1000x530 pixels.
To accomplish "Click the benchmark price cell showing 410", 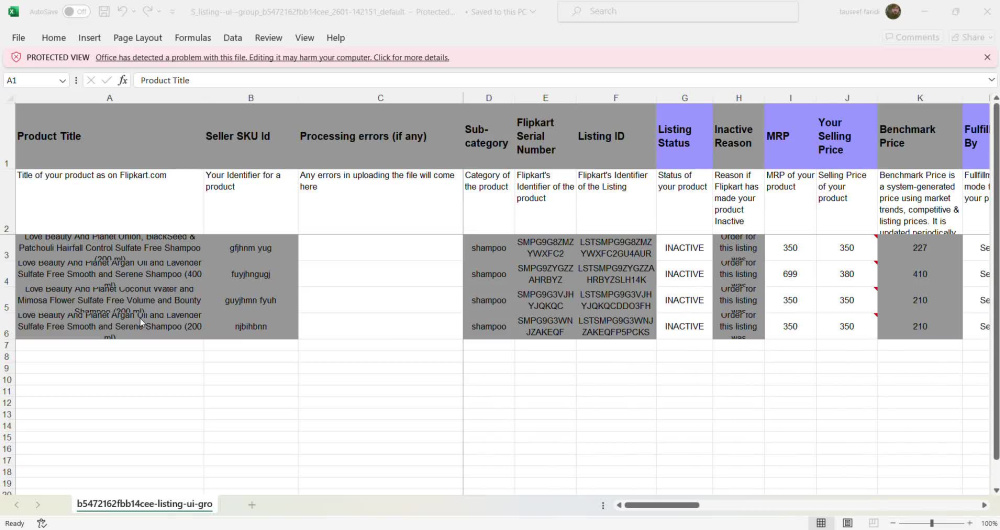I will [920, 274].
